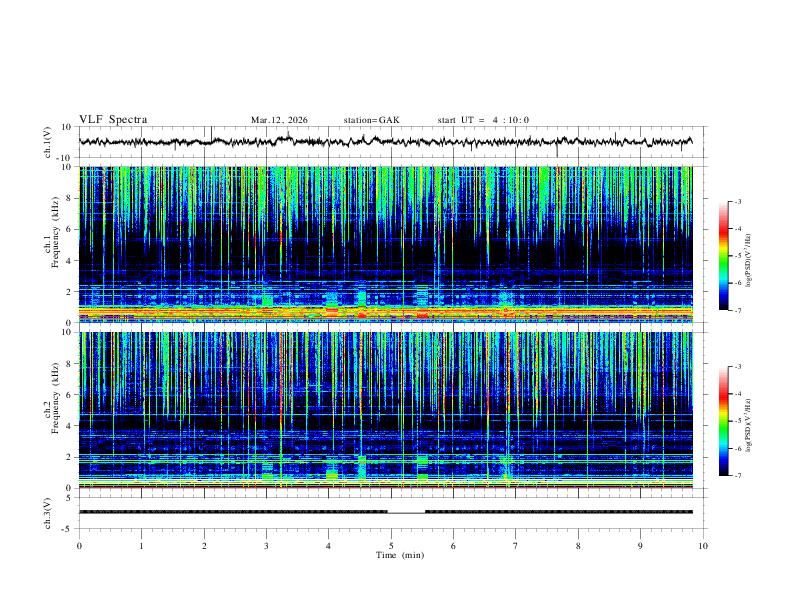Click the ch.2 spectrogram color scale bar
Screen dimensions: 792x612
pyautogui.click(x=723, y=421)
